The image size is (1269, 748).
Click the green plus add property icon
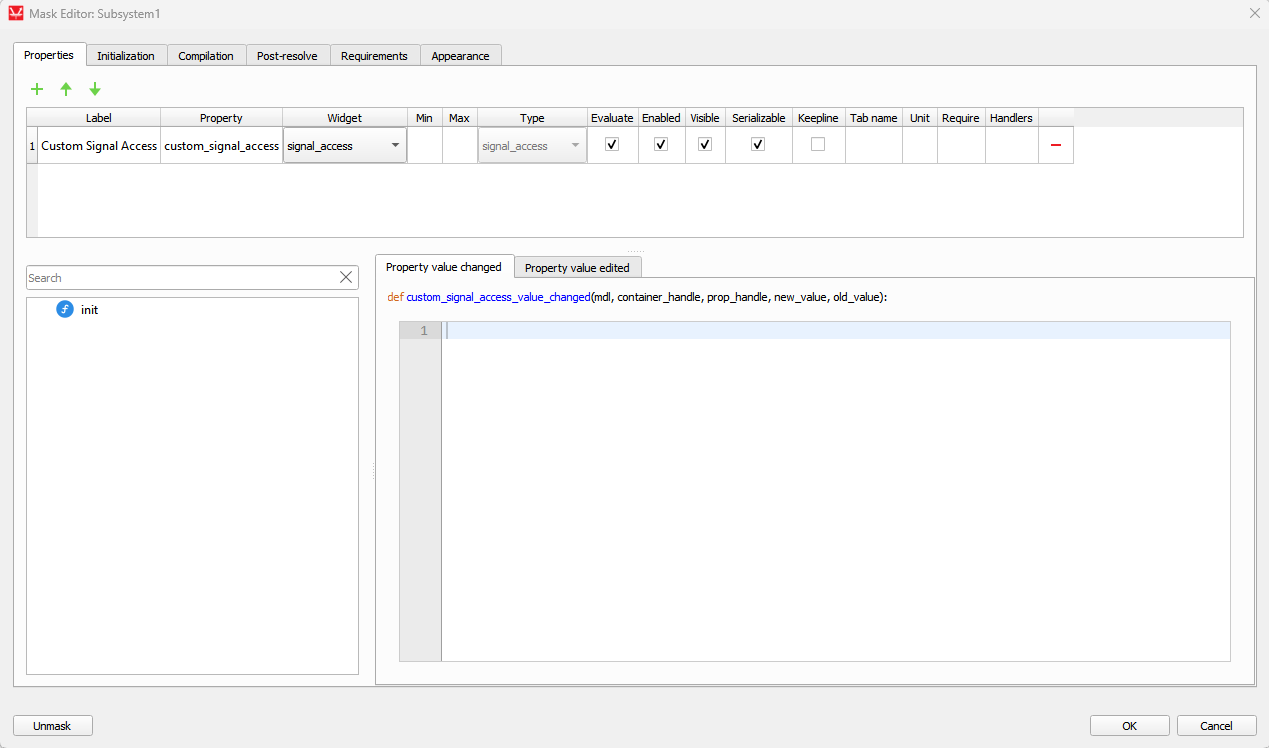coord(37,89)
